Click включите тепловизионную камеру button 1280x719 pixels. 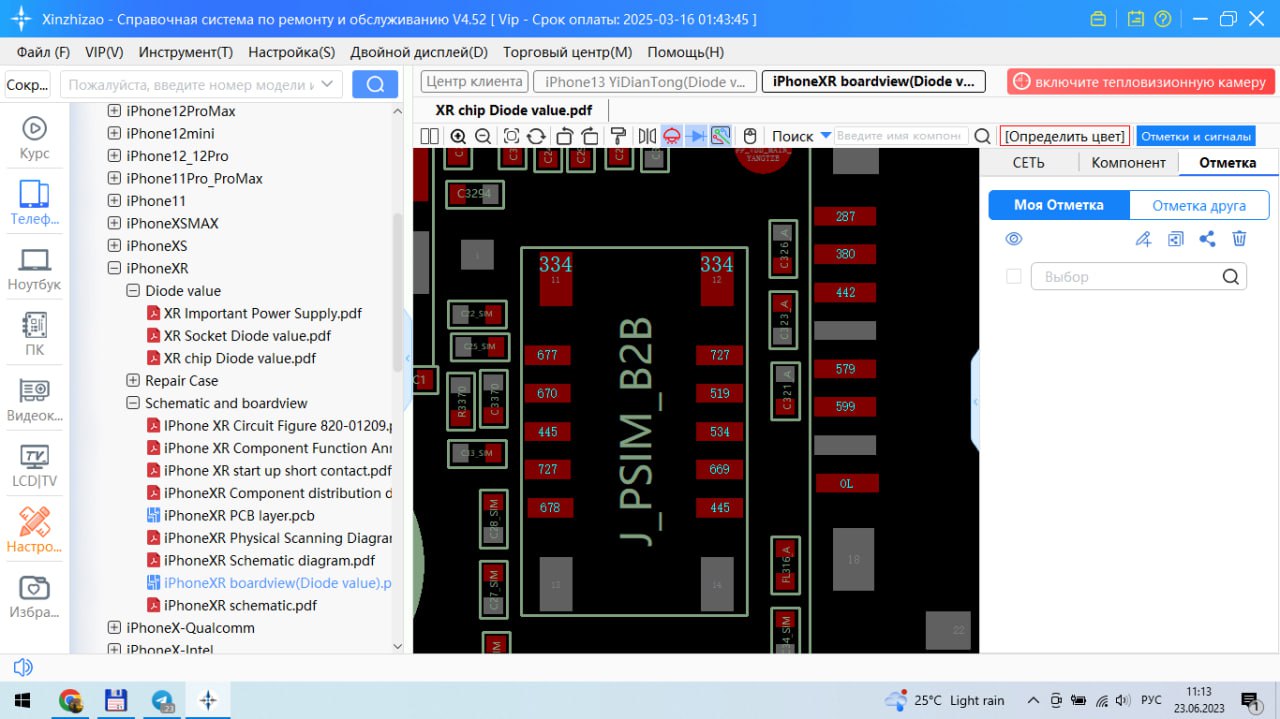click(x=1141, y=82)
